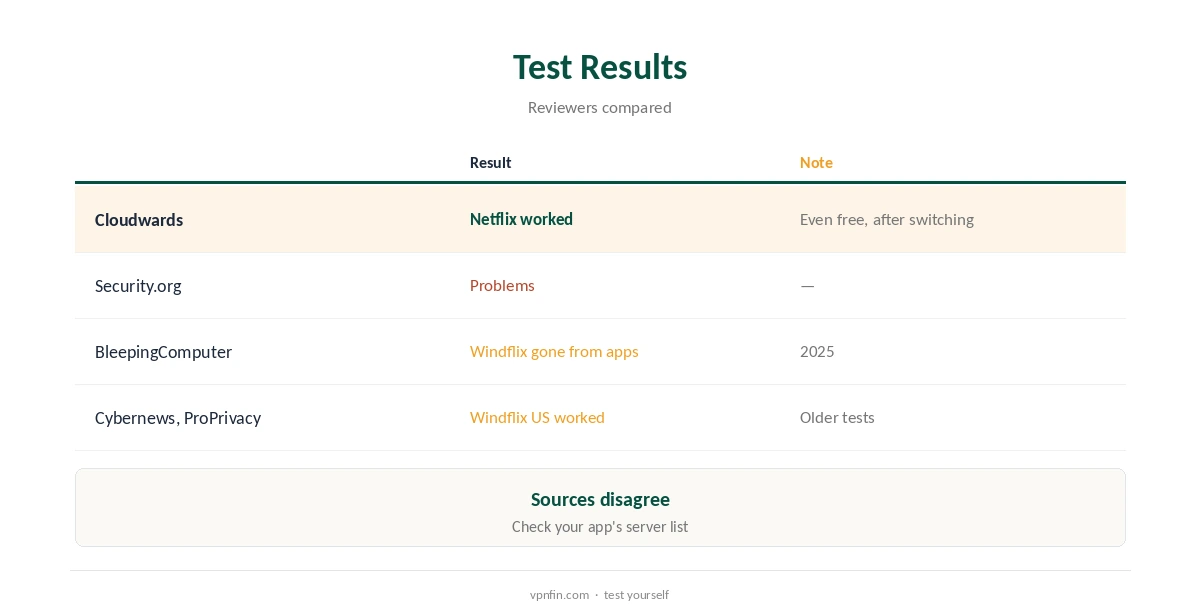
Task: Click the "2025" note cell
Action: (817, 351)
